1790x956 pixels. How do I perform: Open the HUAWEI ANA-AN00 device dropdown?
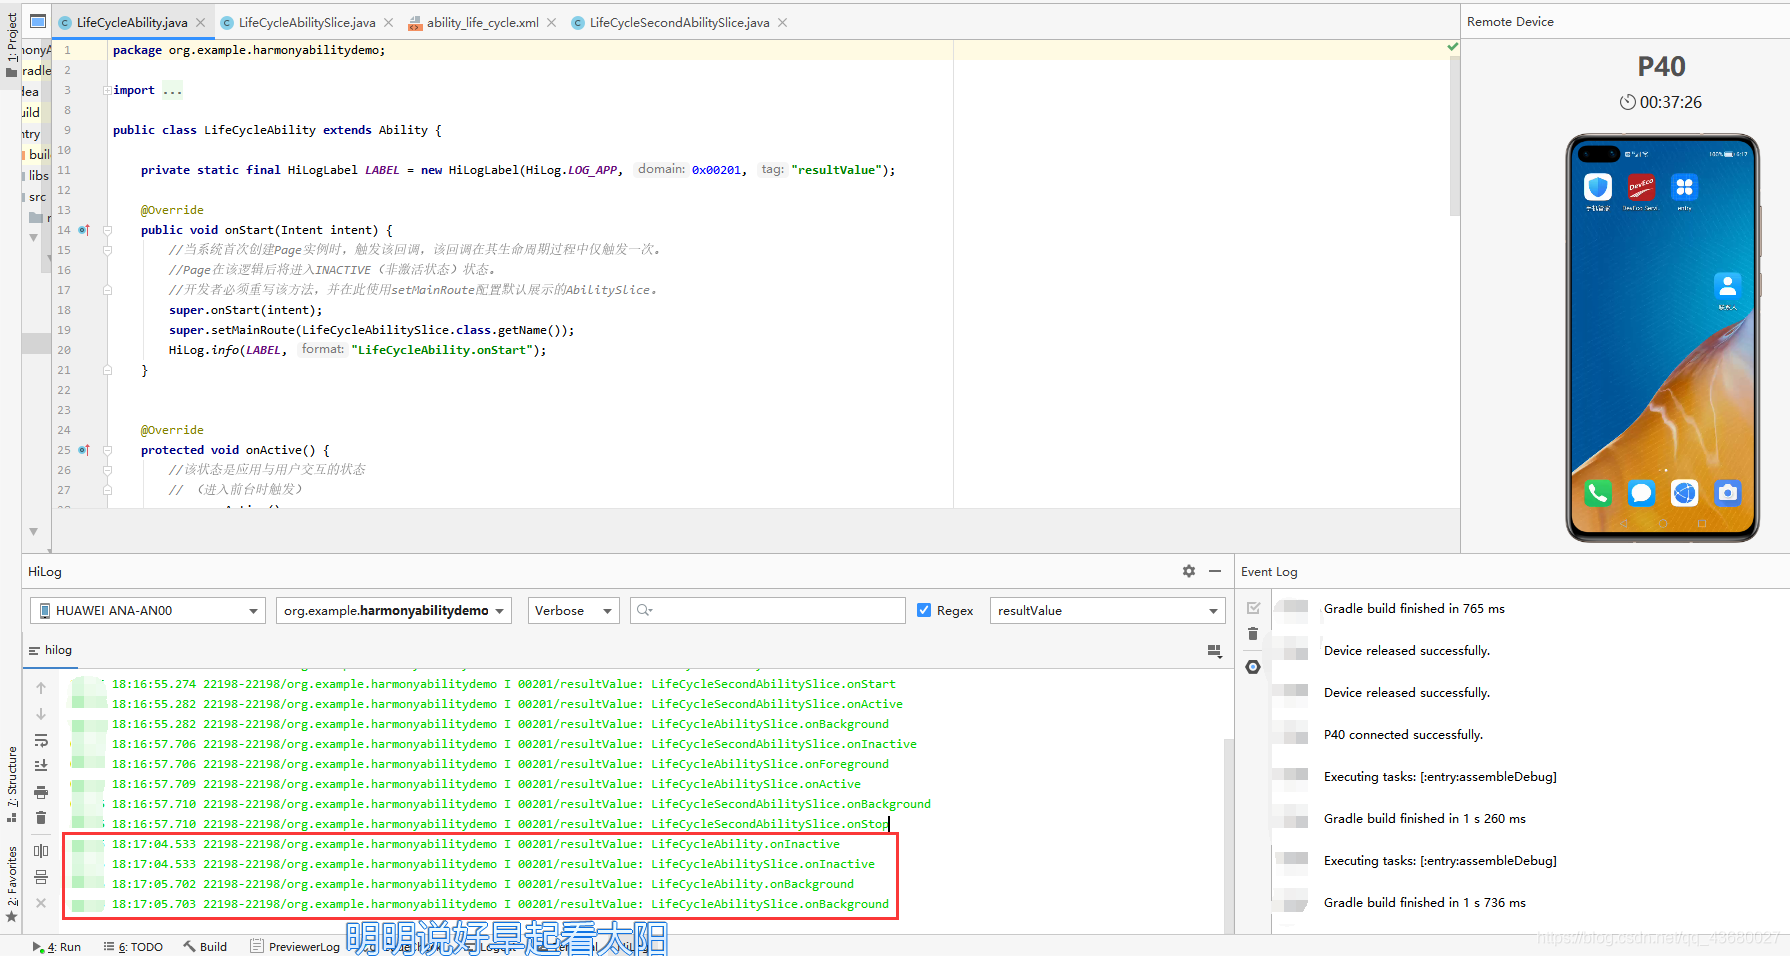tap(148, 610)
